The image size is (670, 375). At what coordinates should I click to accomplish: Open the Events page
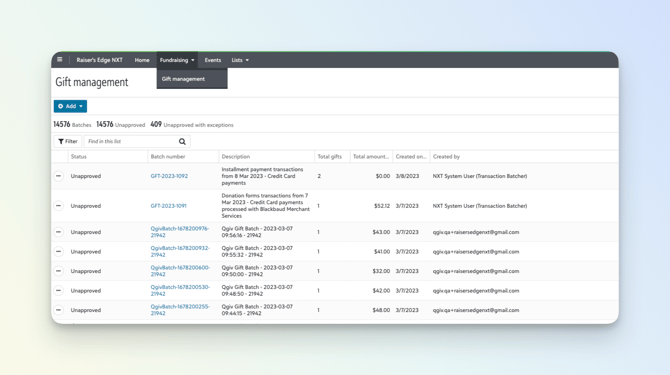(x=213, y=60)
